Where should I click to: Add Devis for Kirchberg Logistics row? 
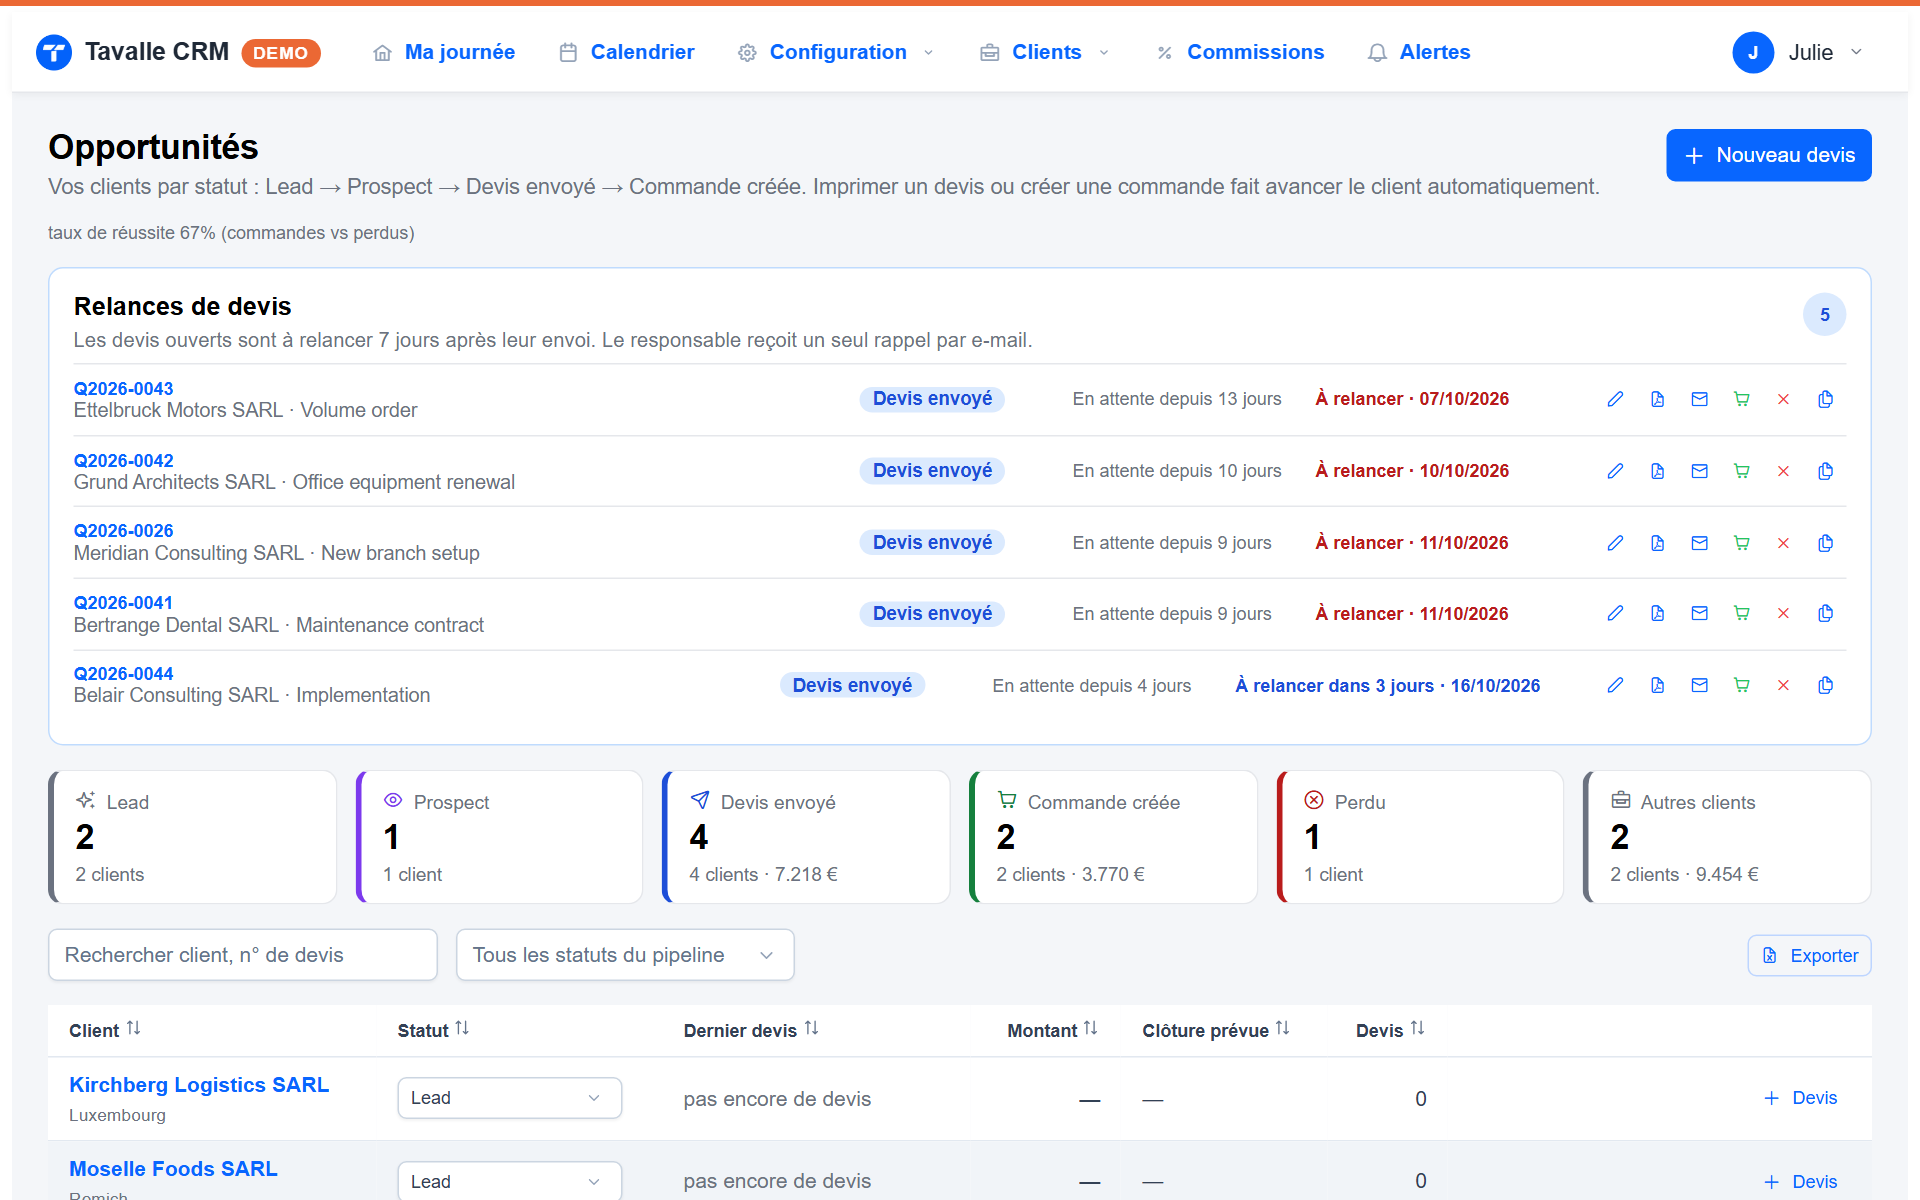[x=1800, y=1098]
